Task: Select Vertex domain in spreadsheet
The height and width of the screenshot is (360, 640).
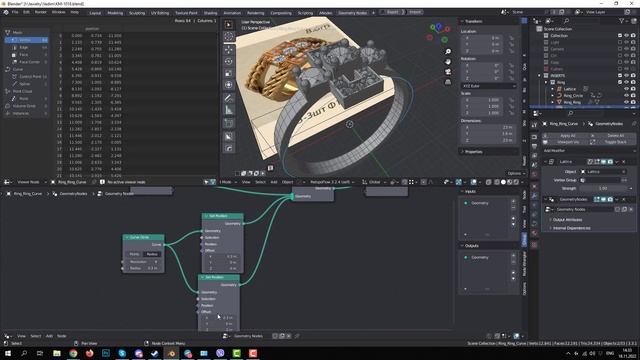Action: pyautogui.click(x=27, y=40)
